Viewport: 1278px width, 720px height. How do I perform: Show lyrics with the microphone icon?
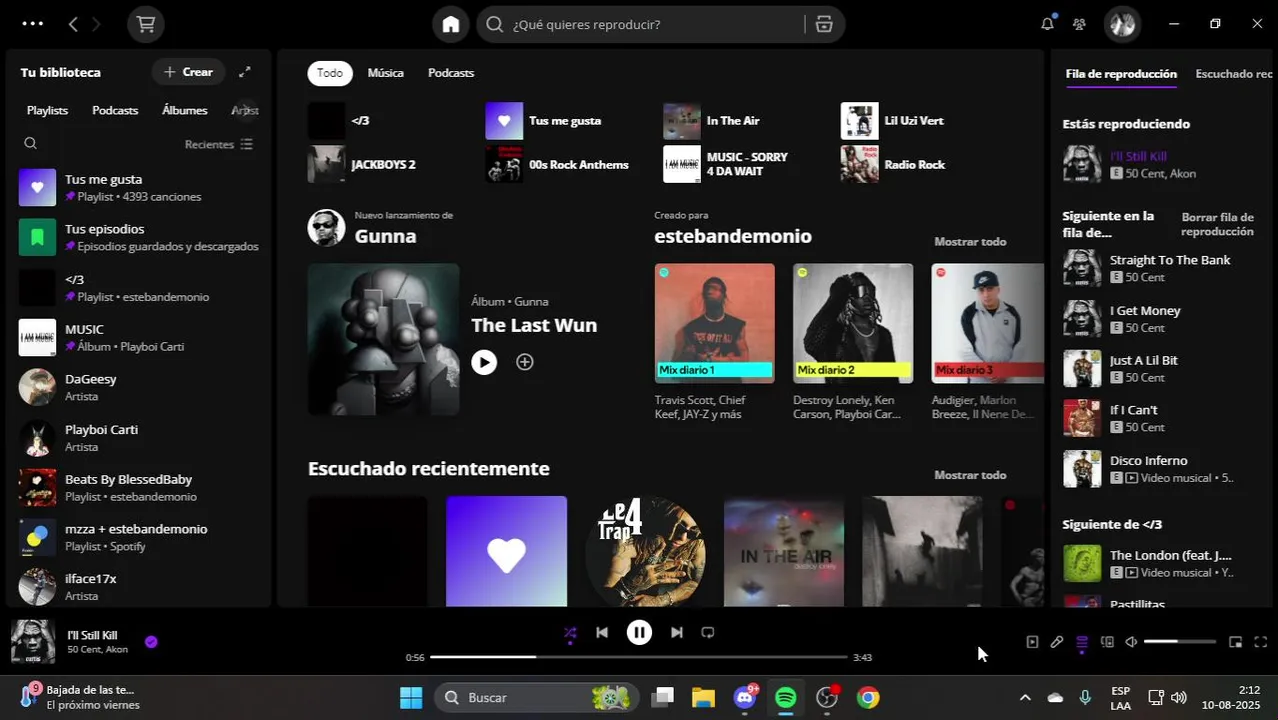point(1057,642)
